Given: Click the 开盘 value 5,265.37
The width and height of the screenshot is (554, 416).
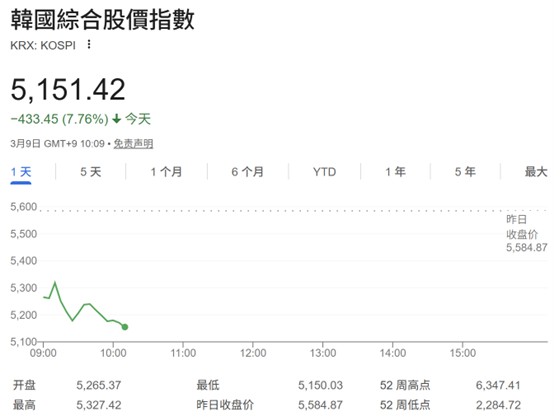Looking at the screenshot, I should pyautogui.click(x=99, y=385).
